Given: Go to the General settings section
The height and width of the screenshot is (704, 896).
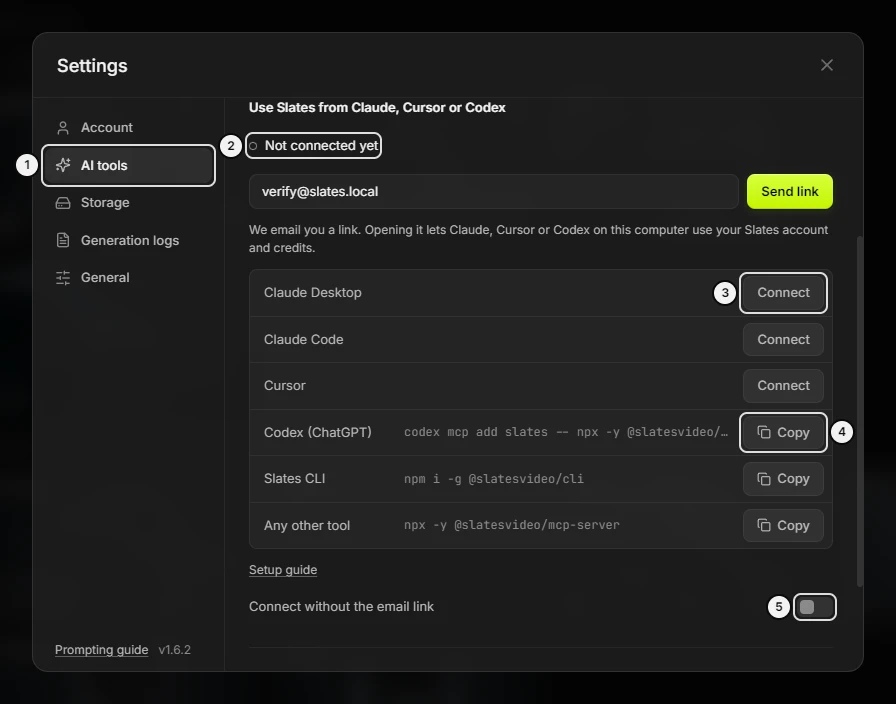Looking at the screenshot, I should [129, 278].
